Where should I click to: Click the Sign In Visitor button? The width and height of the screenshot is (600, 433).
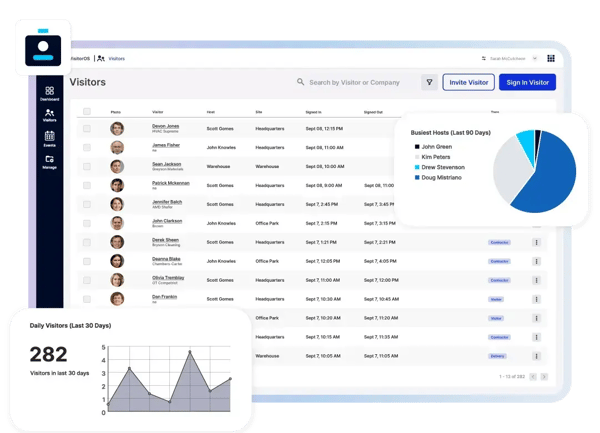point(527,82)
